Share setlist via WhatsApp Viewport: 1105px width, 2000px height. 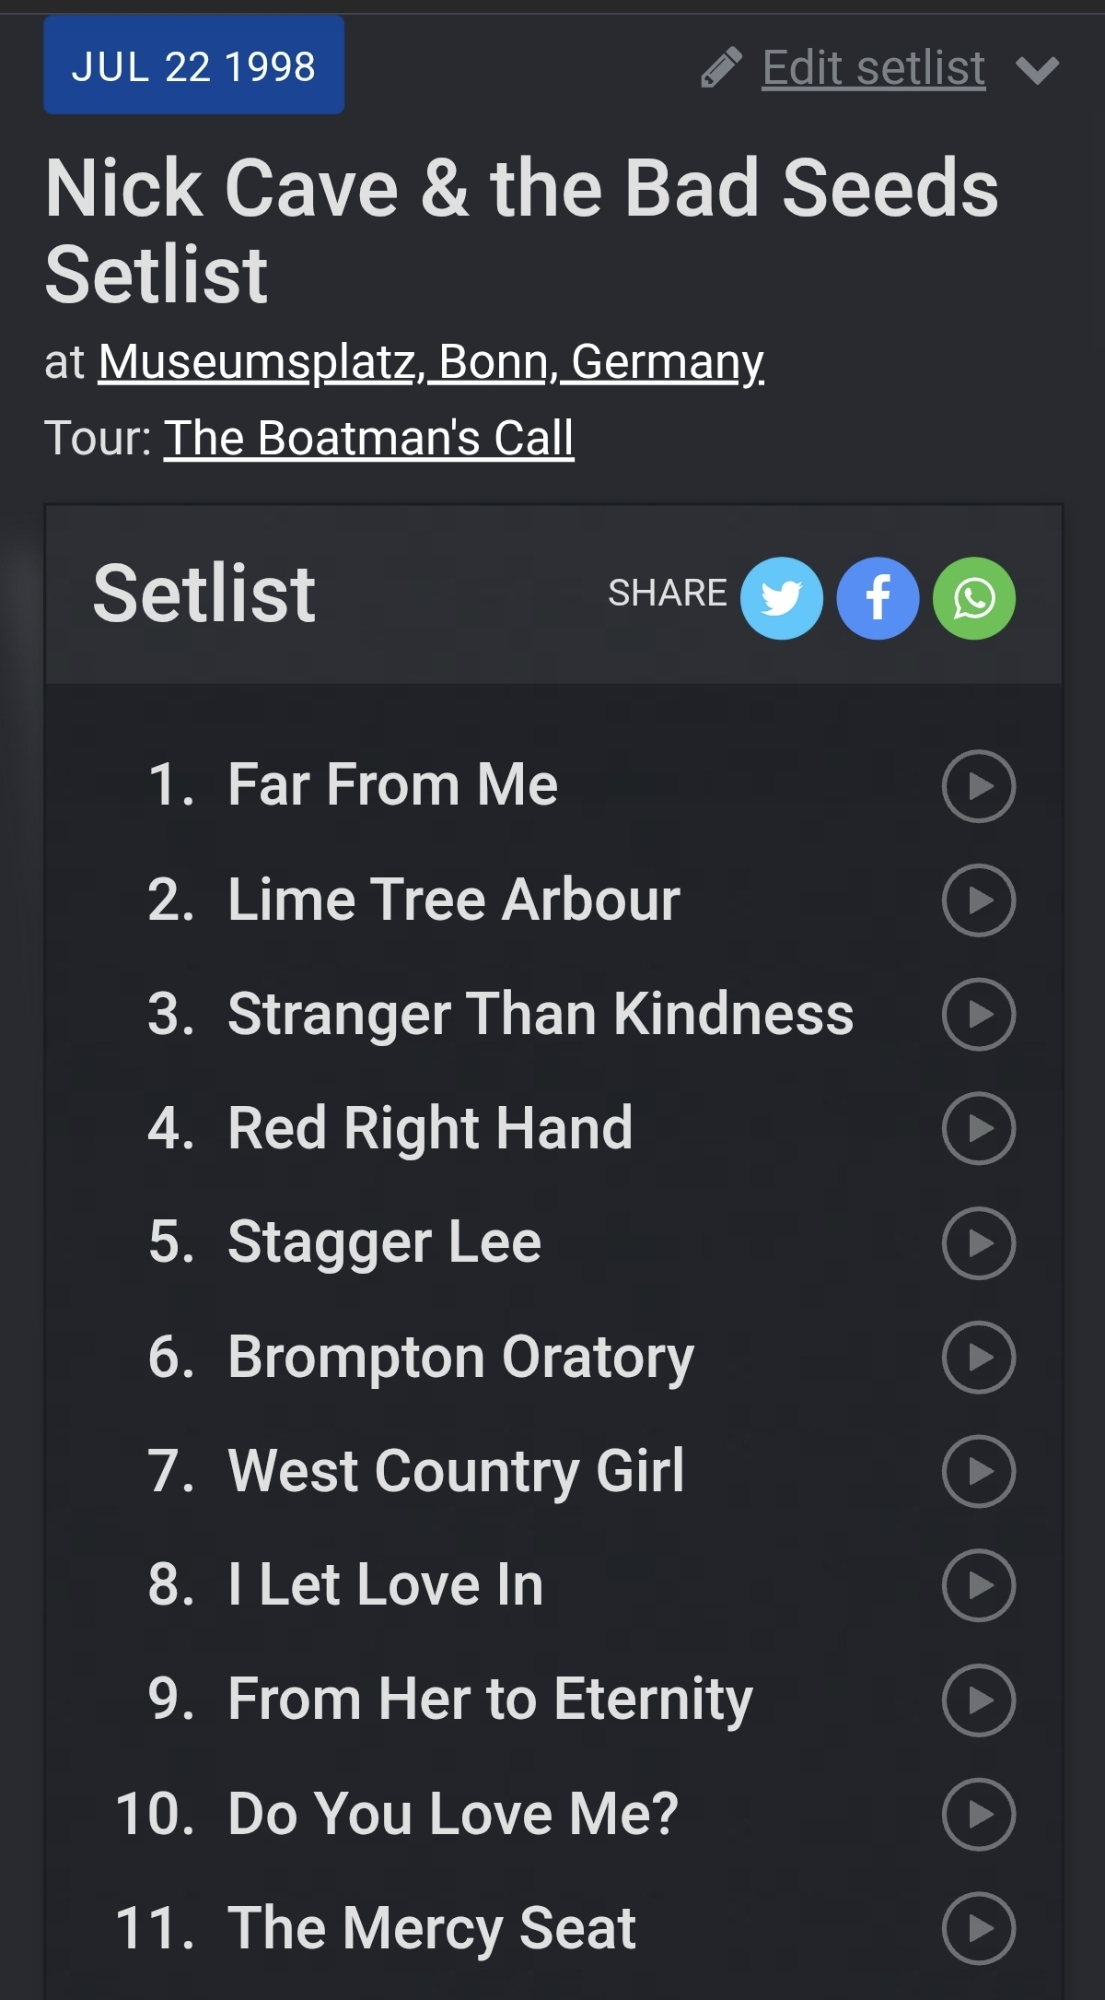coord(974,598)
